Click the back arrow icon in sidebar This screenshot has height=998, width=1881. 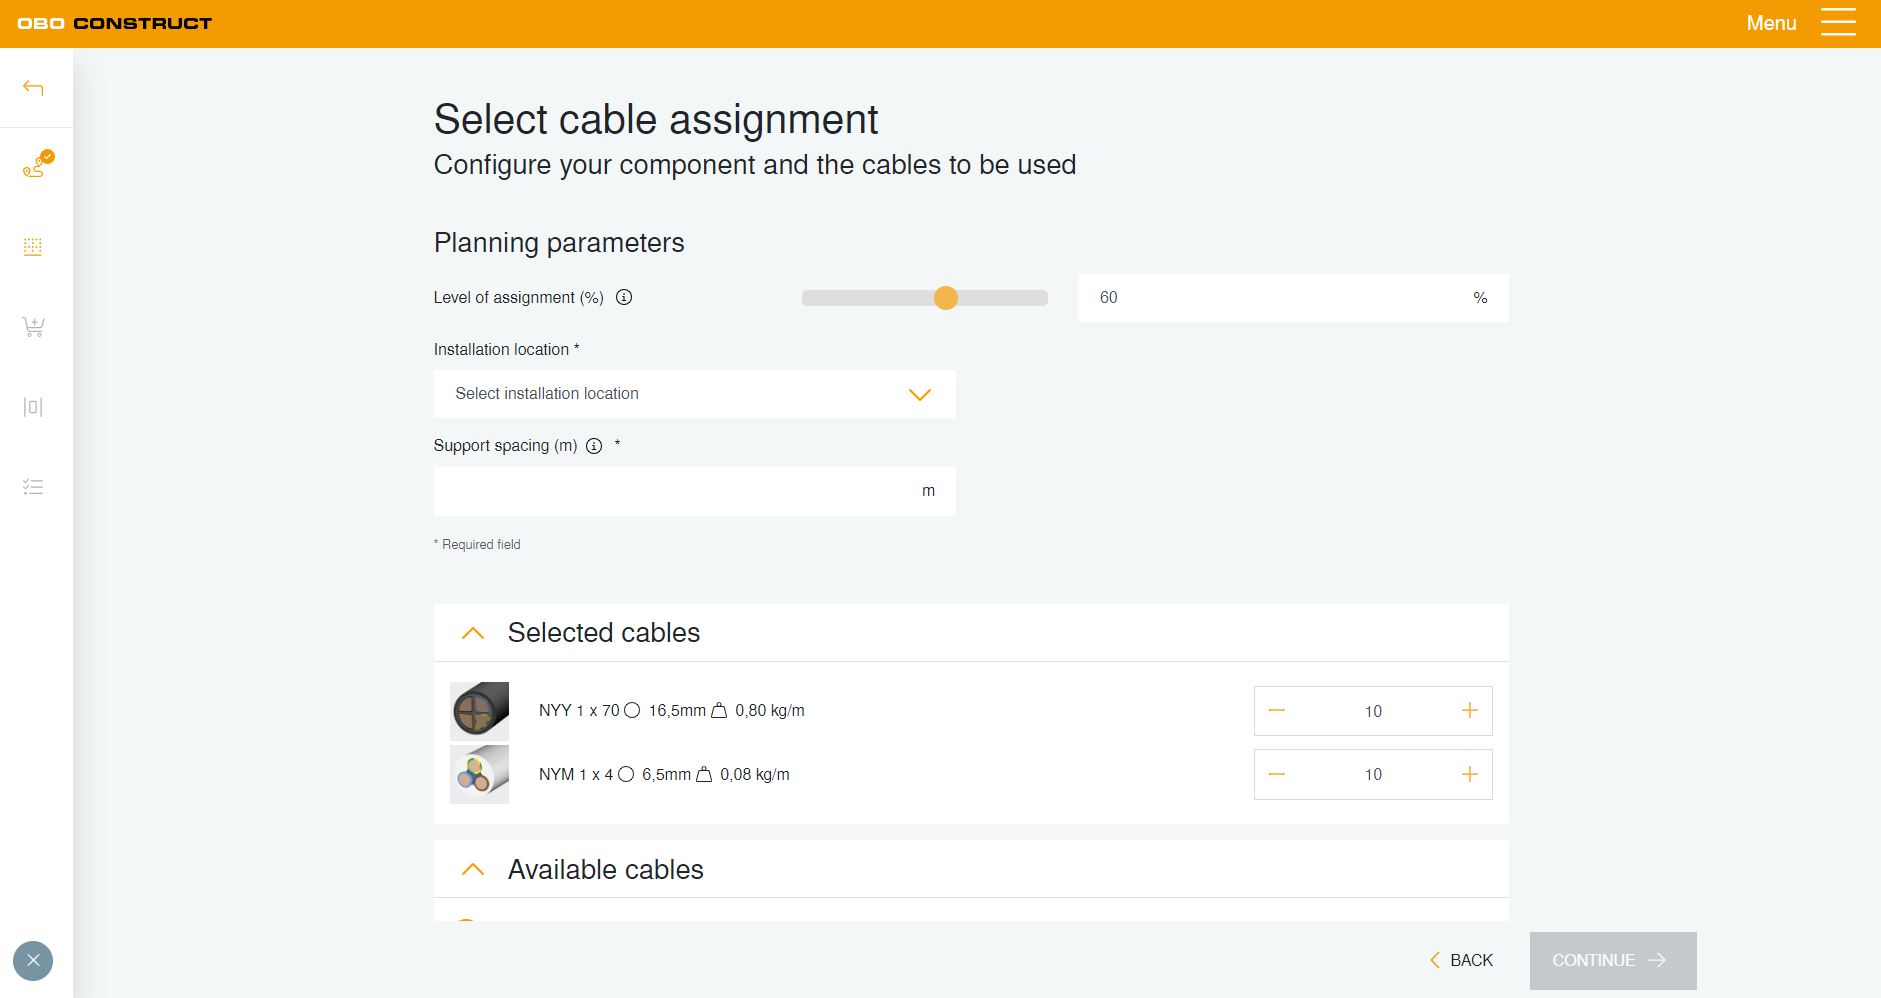tap(33, 88)
